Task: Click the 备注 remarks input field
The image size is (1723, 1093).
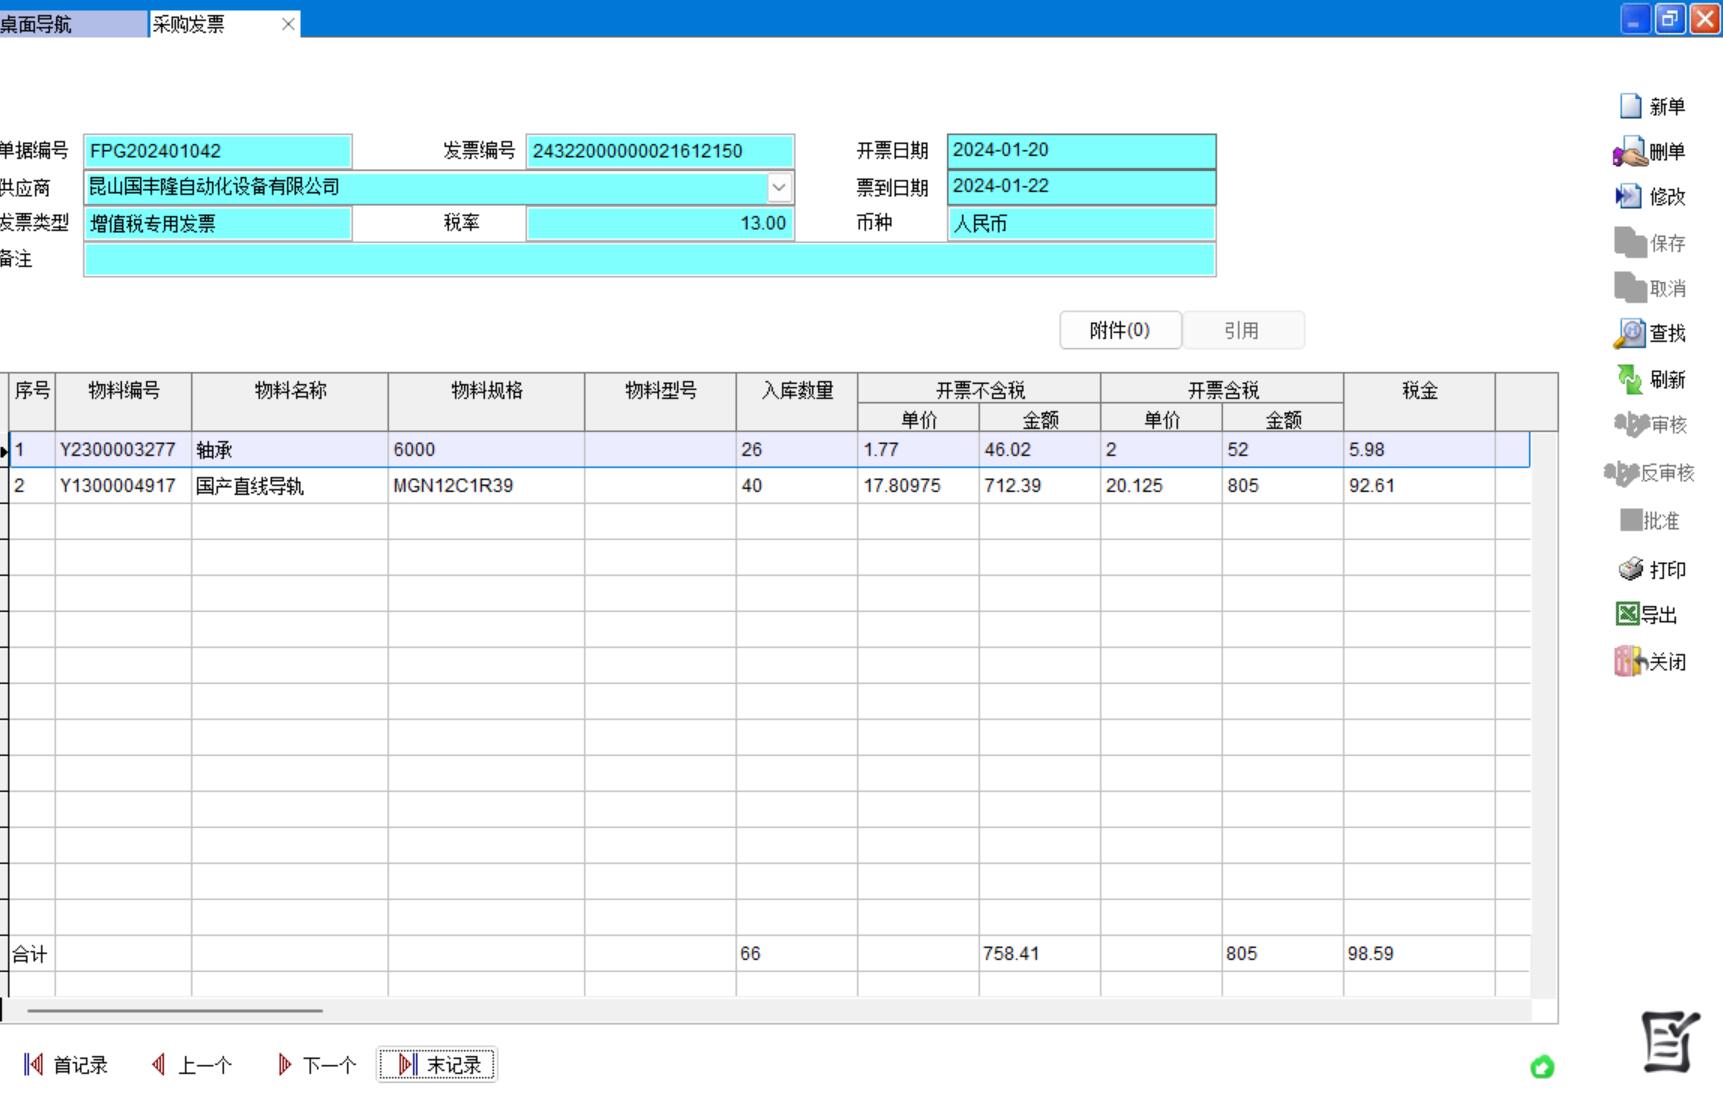Action: (649, 260)
